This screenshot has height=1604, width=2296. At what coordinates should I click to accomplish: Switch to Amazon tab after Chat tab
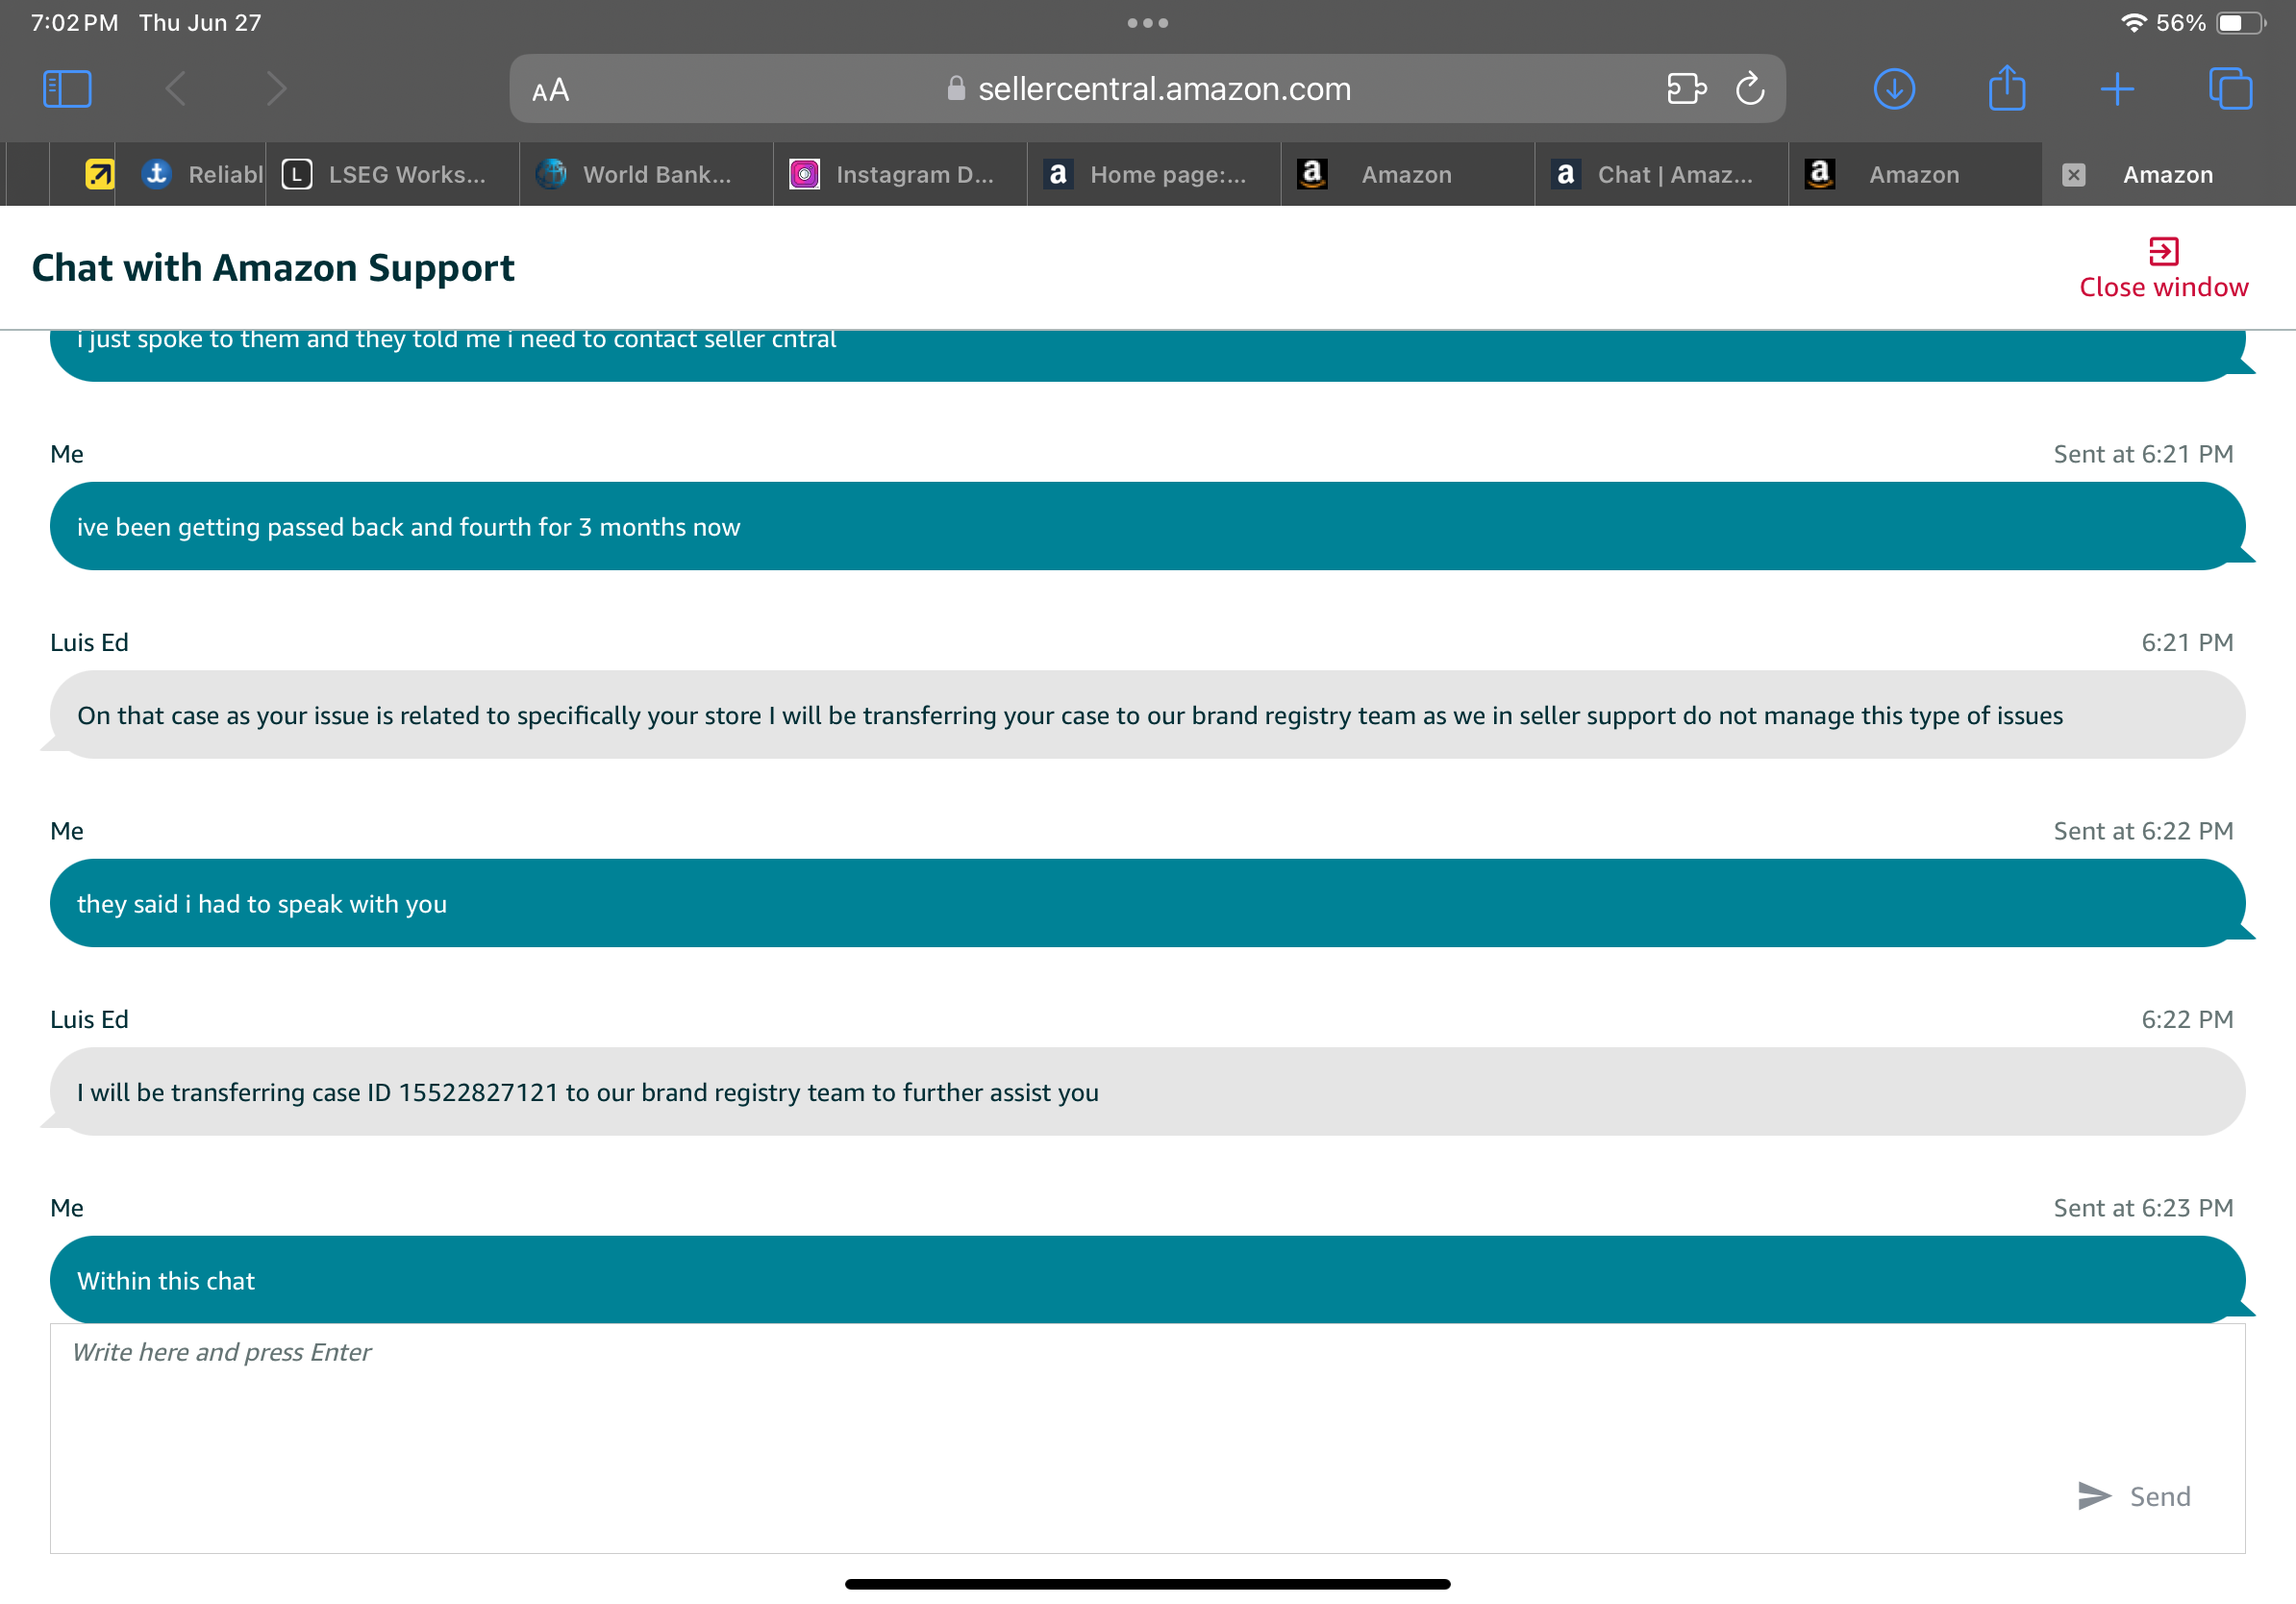tap(1916, 175)
